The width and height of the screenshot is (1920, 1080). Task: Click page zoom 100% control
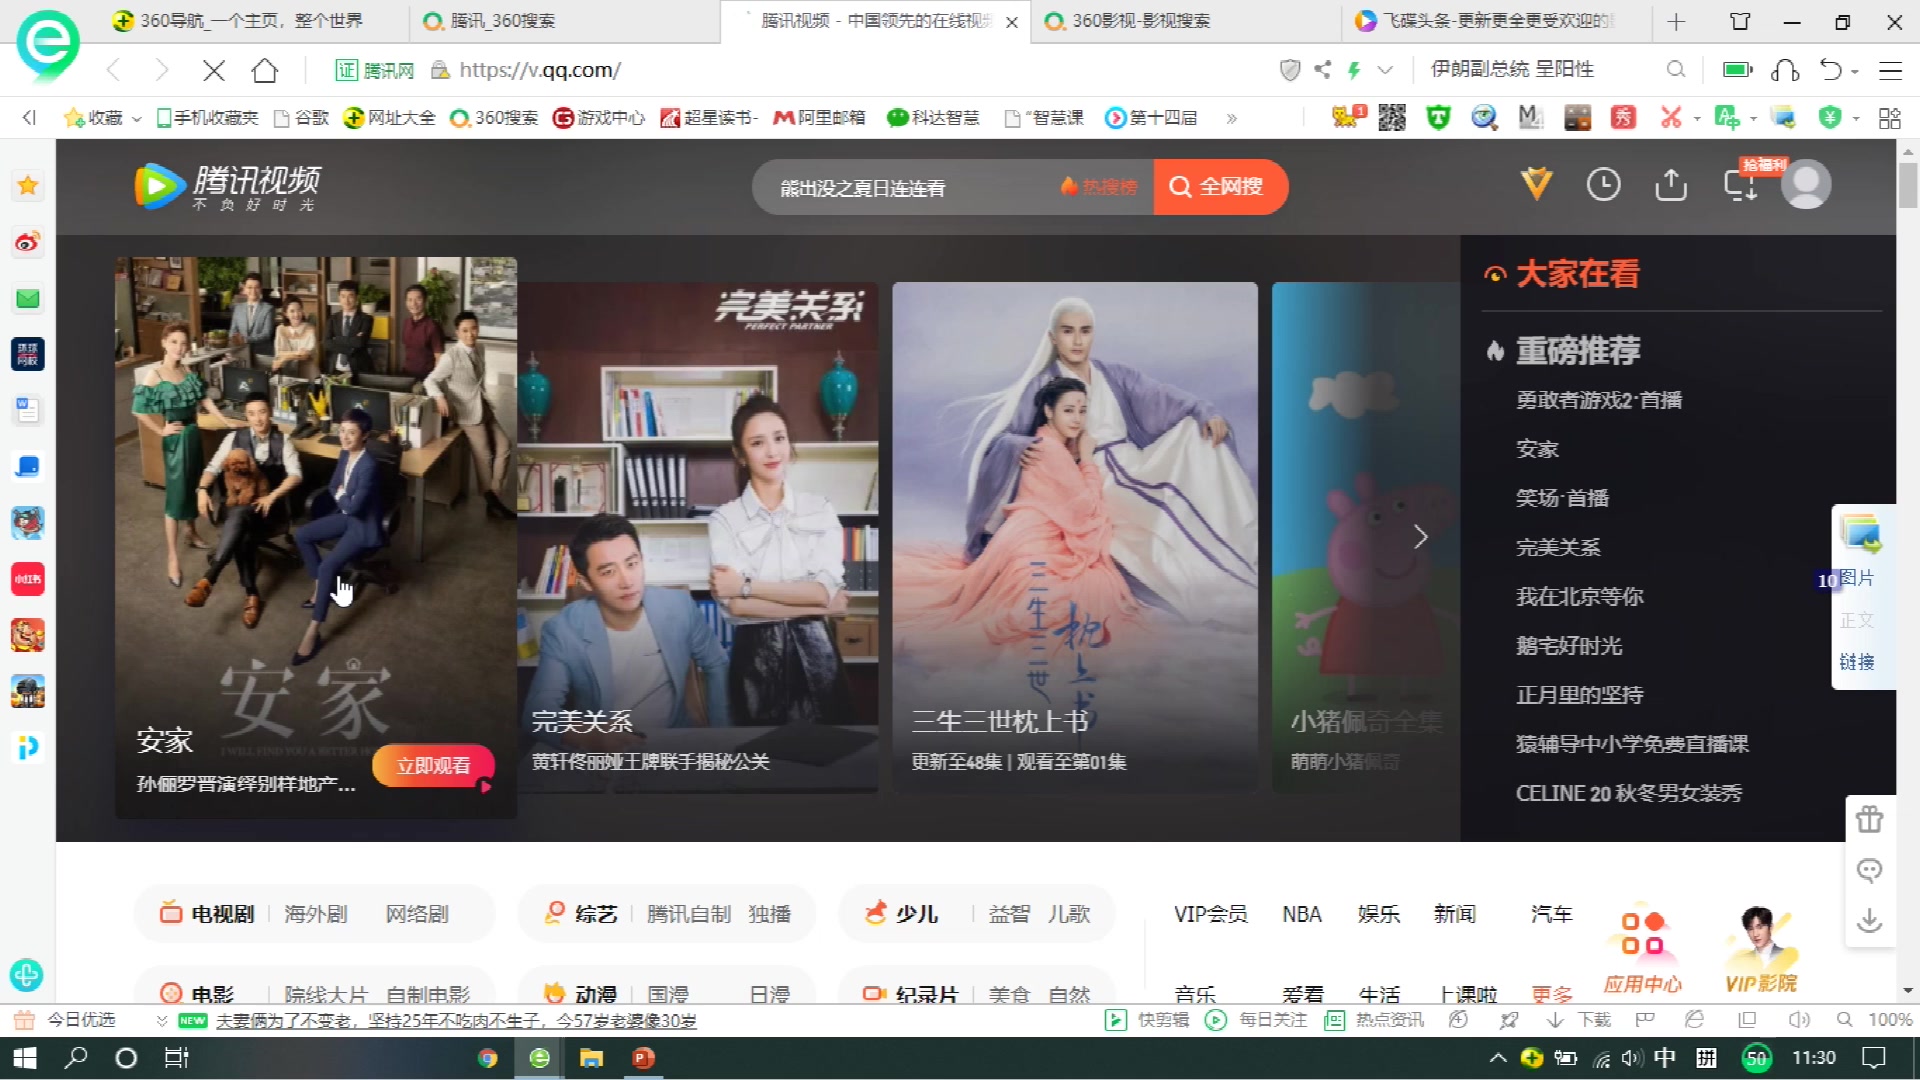pyautogui.click(x=1889, y=1020)
